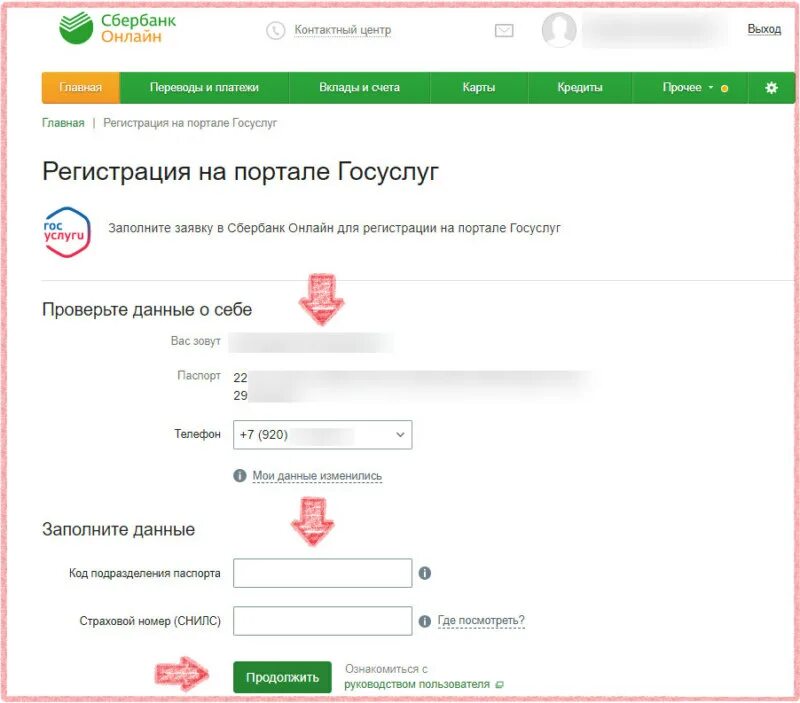Image resolution: width=800 pixels, height=703 pixels.
Task: Focus the Код подразделения паспорта field
Action: point(322,573)
